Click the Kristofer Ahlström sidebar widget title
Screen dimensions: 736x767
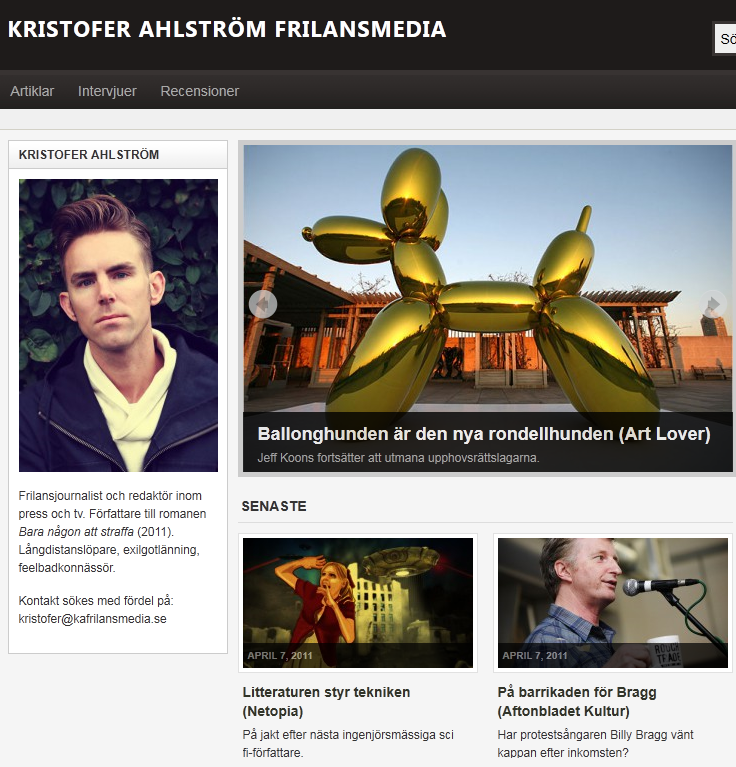coord(89,155)
